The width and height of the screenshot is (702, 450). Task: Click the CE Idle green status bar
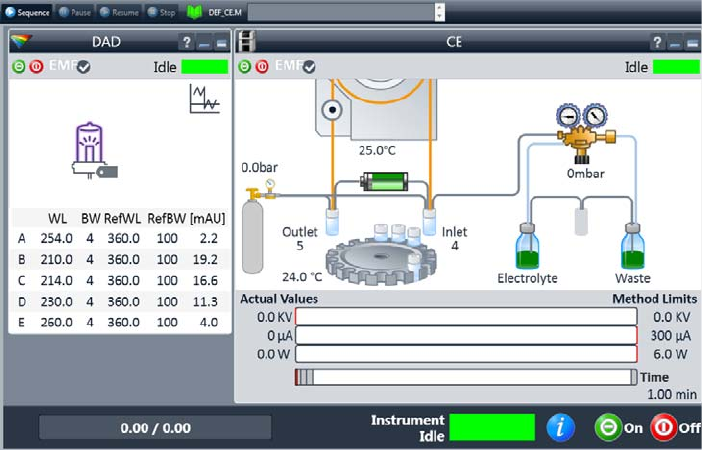[x=676, y=67]
